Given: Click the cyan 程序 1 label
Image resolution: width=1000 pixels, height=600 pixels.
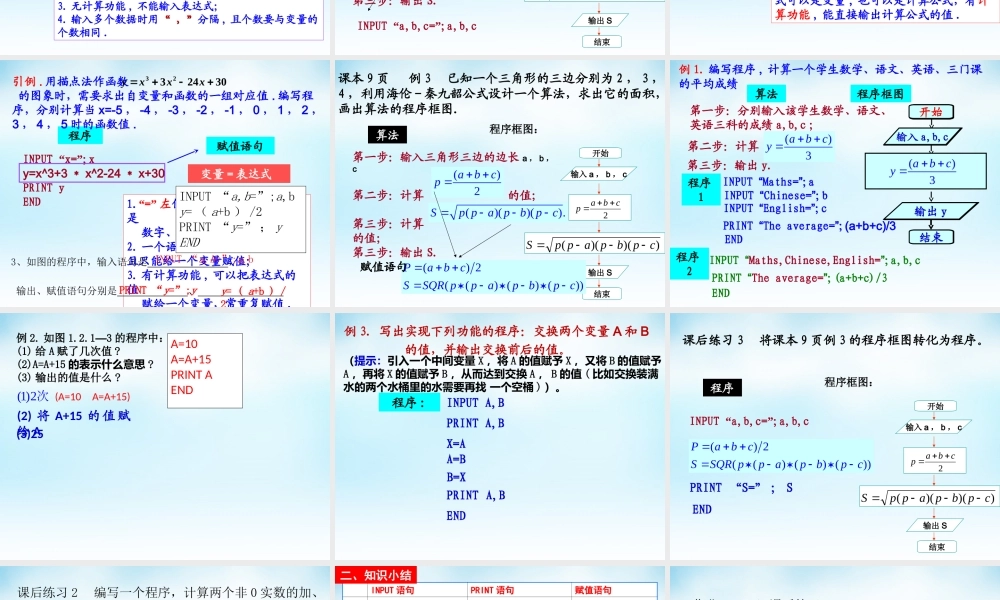Looking at the screenshot, I should click(x=701, y=189).
